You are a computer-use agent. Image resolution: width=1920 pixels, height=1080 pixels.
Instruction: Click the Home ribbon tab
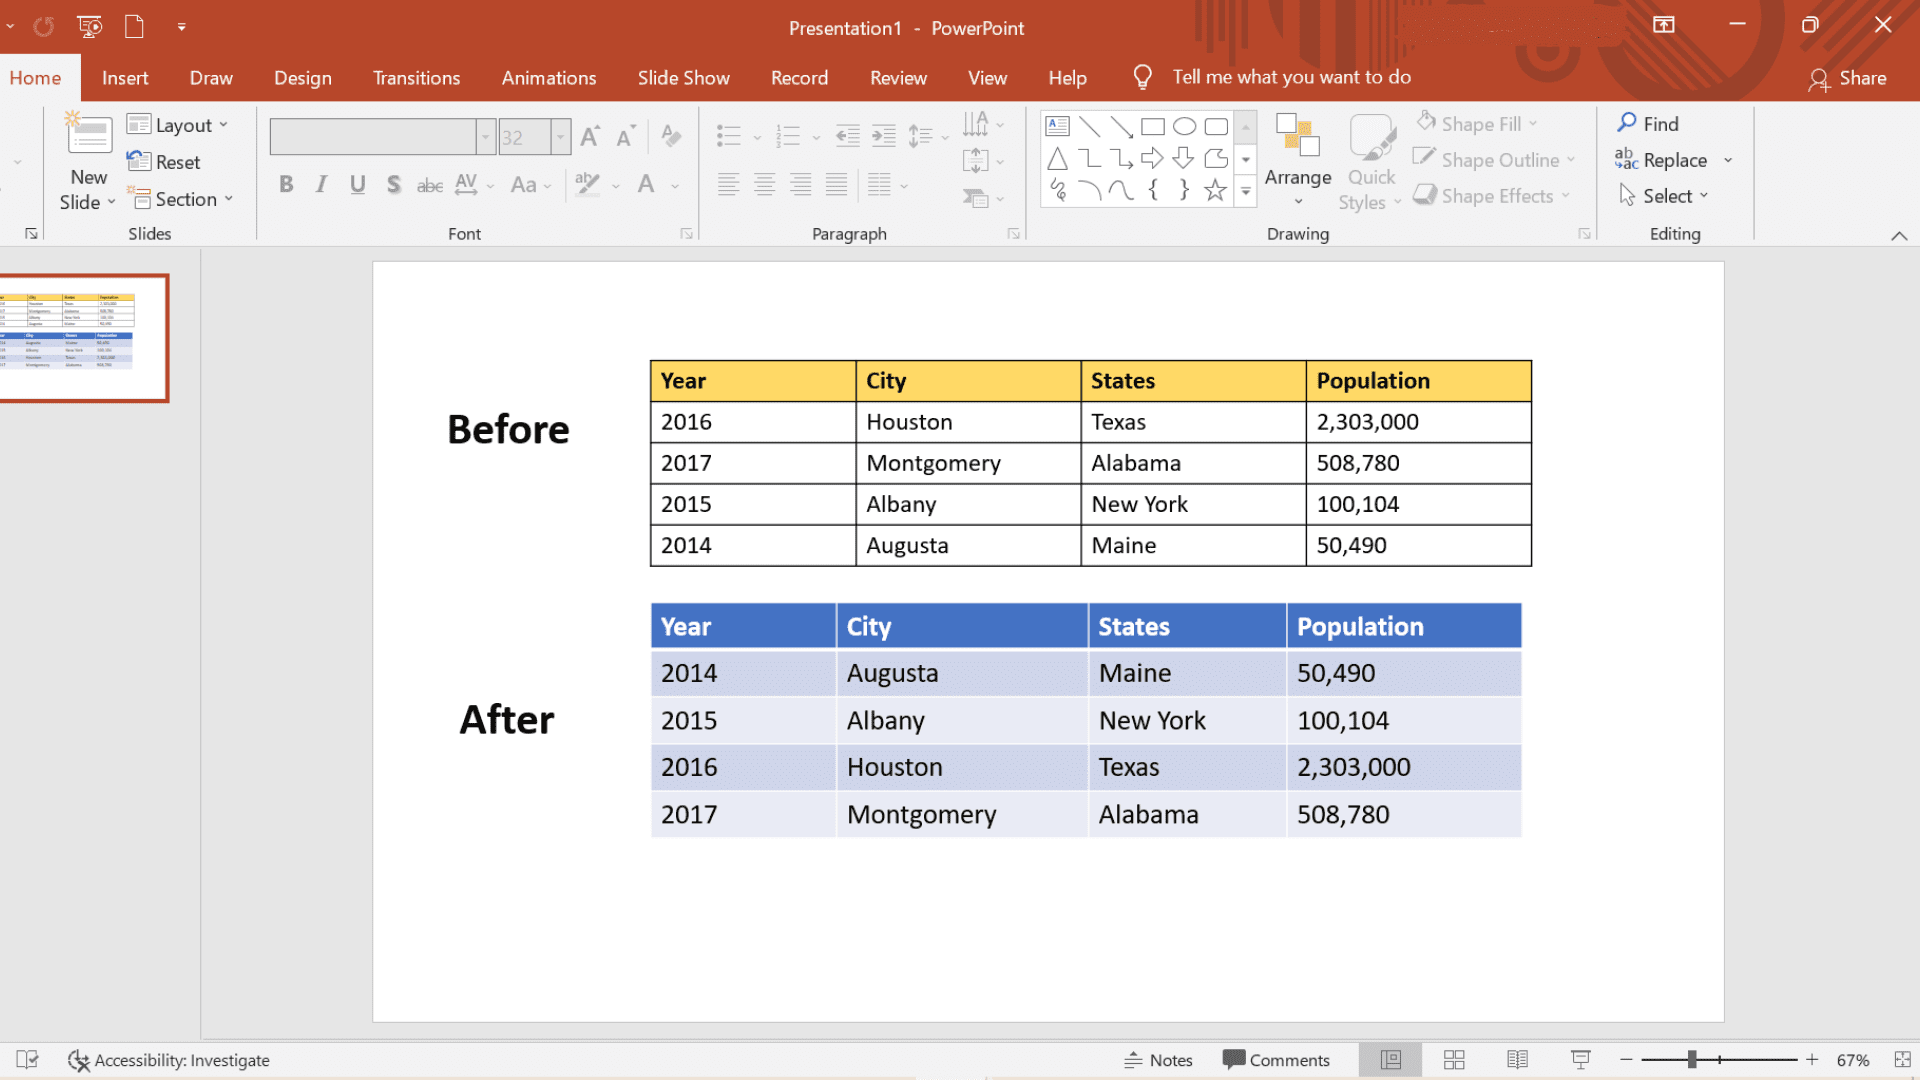[34, 76]
